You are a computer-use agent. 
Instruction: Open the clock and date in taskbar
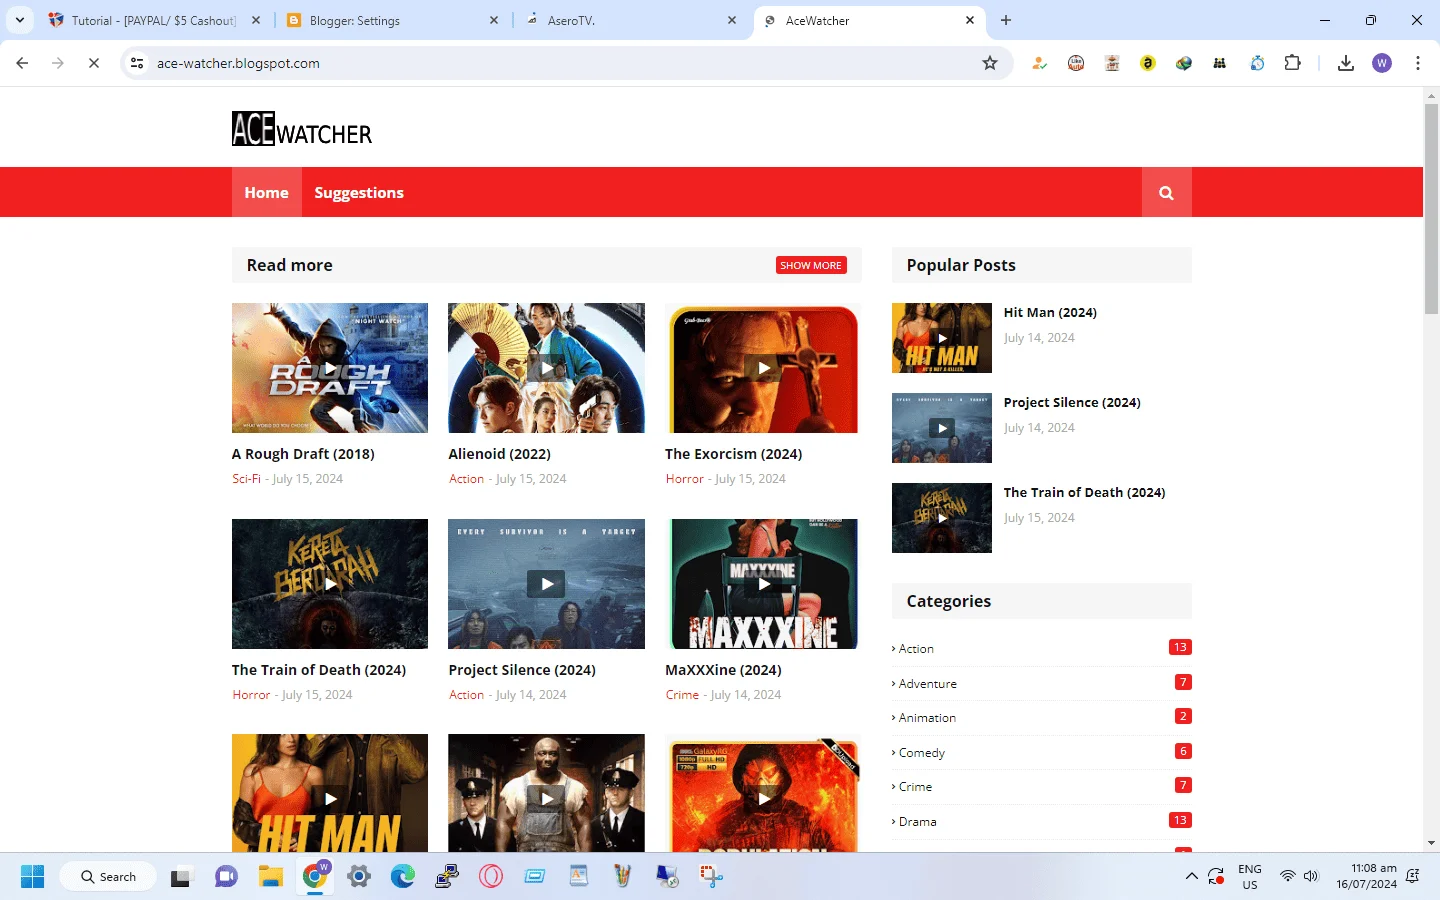[x=1366, y=877]
